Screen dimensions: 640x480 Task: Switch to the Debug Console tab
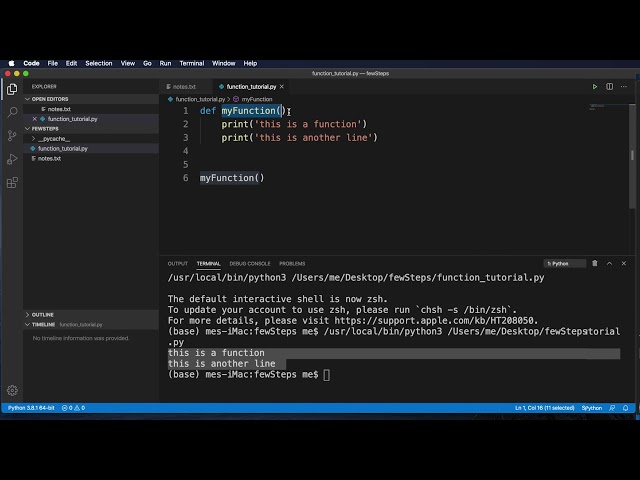(250, 264)
